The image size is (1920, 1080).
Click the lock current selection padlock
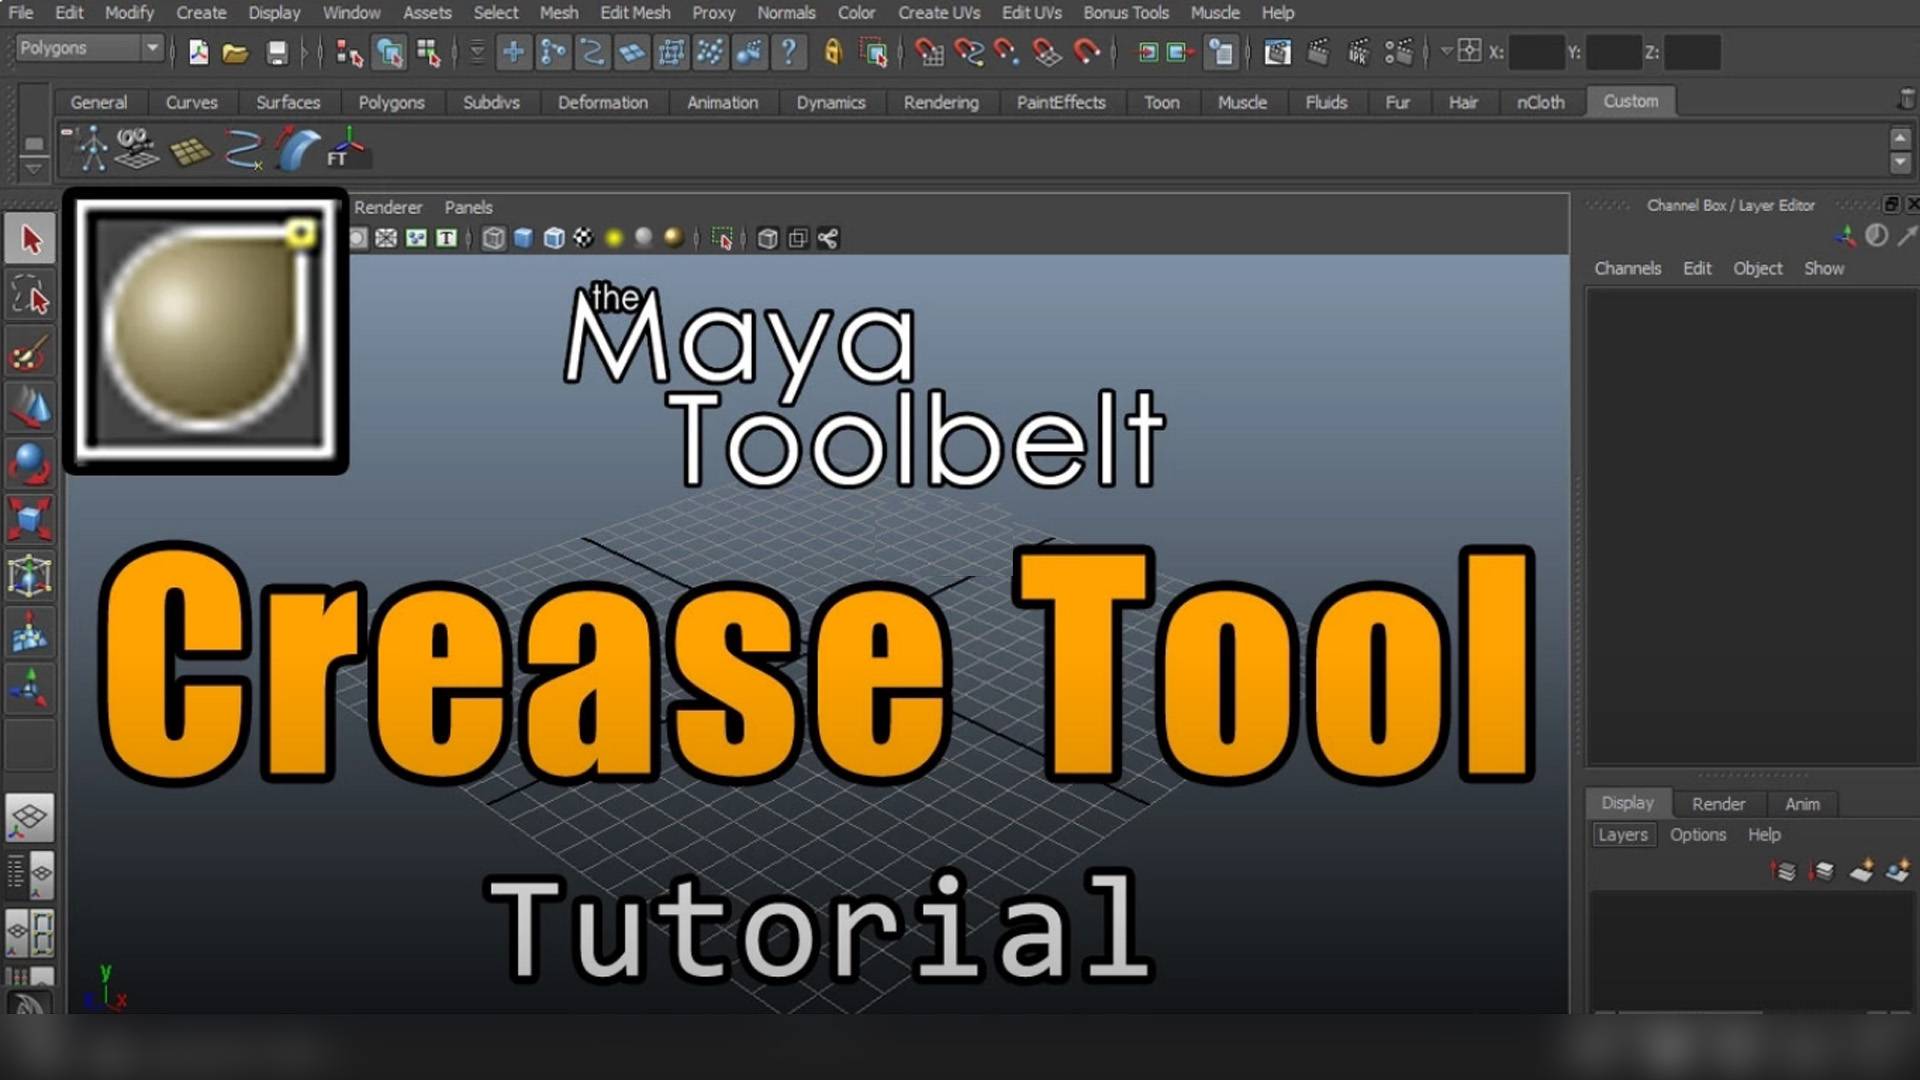point(833,52)
